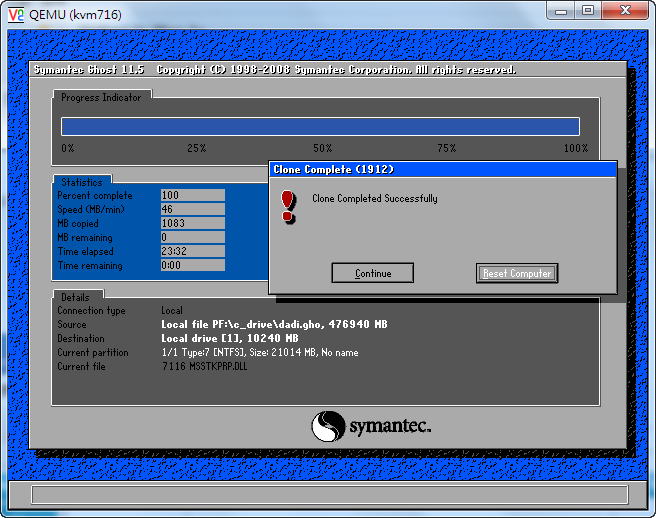656x518 pixels.
Task: Click the 50% progress label
Action: tap(323, 148)
